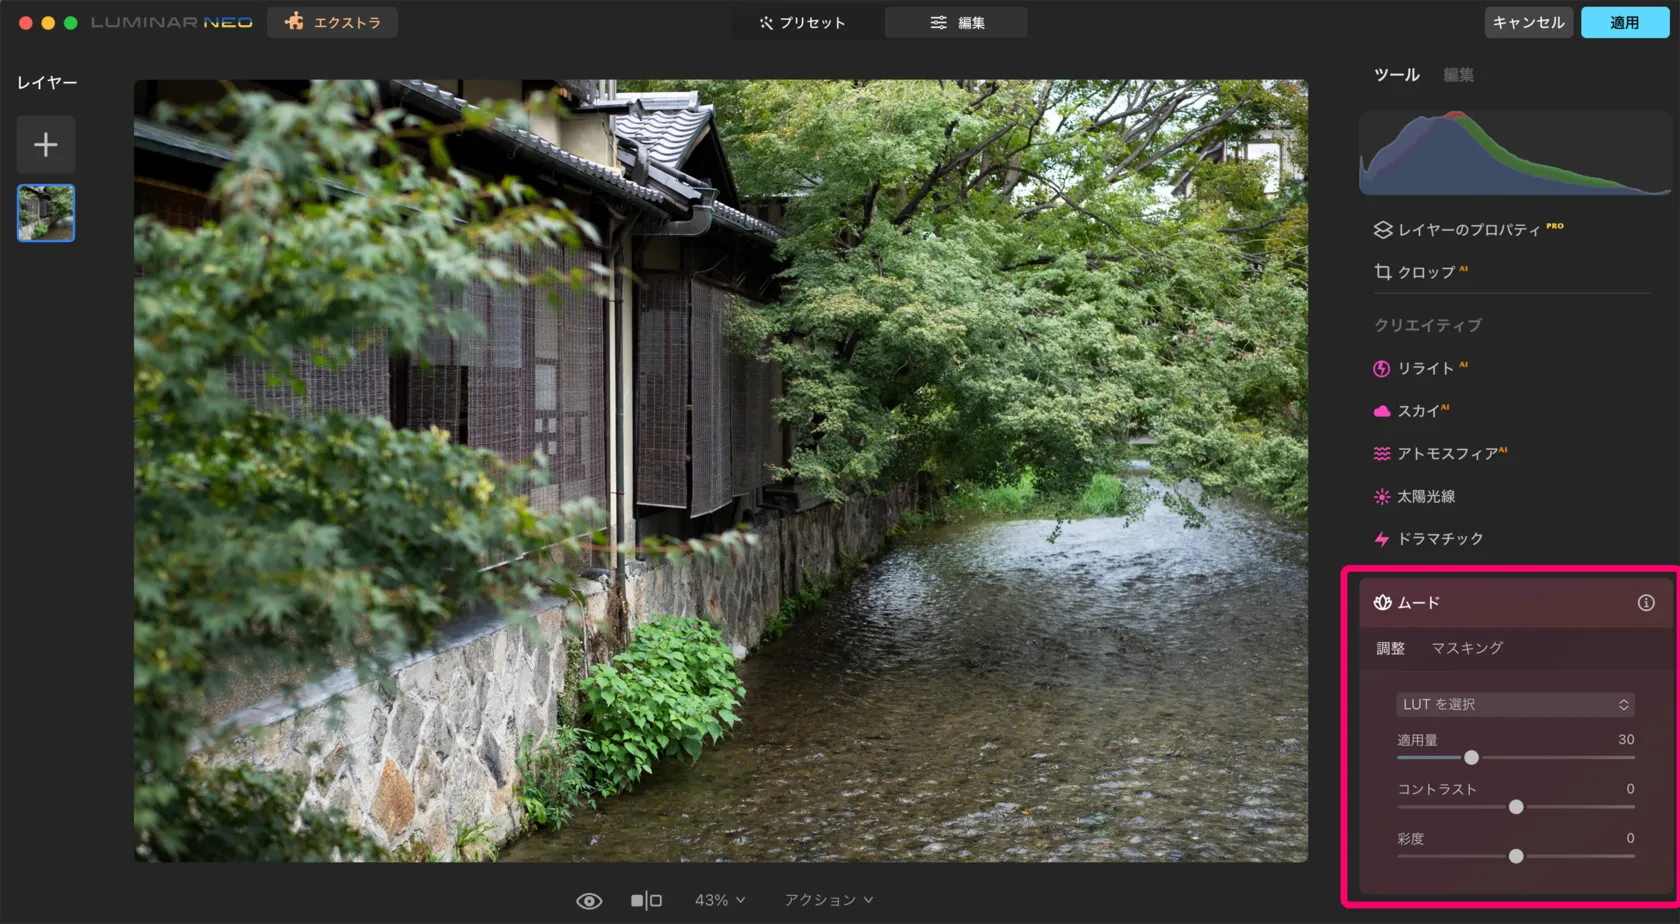Click the Contrast (コントラスト) slider handle
This screenshot has width=1680, height=924.
click(x=1516, y=807)
